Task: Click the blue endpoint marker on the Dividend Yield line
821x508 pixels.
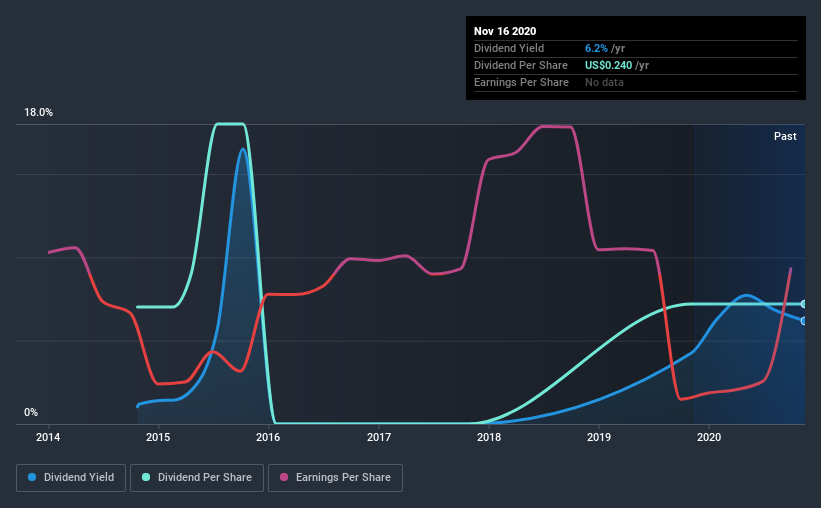Action: [803, 321]
